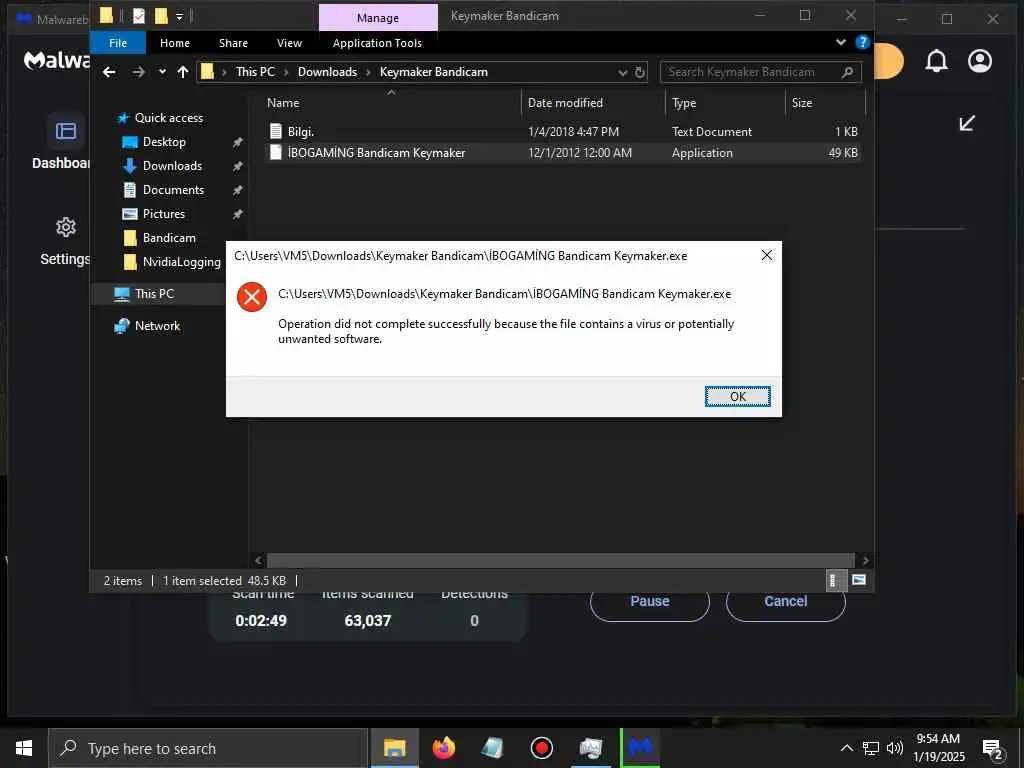Select This PC in navigation pane

pyautogui.click(x=154, y=294)
